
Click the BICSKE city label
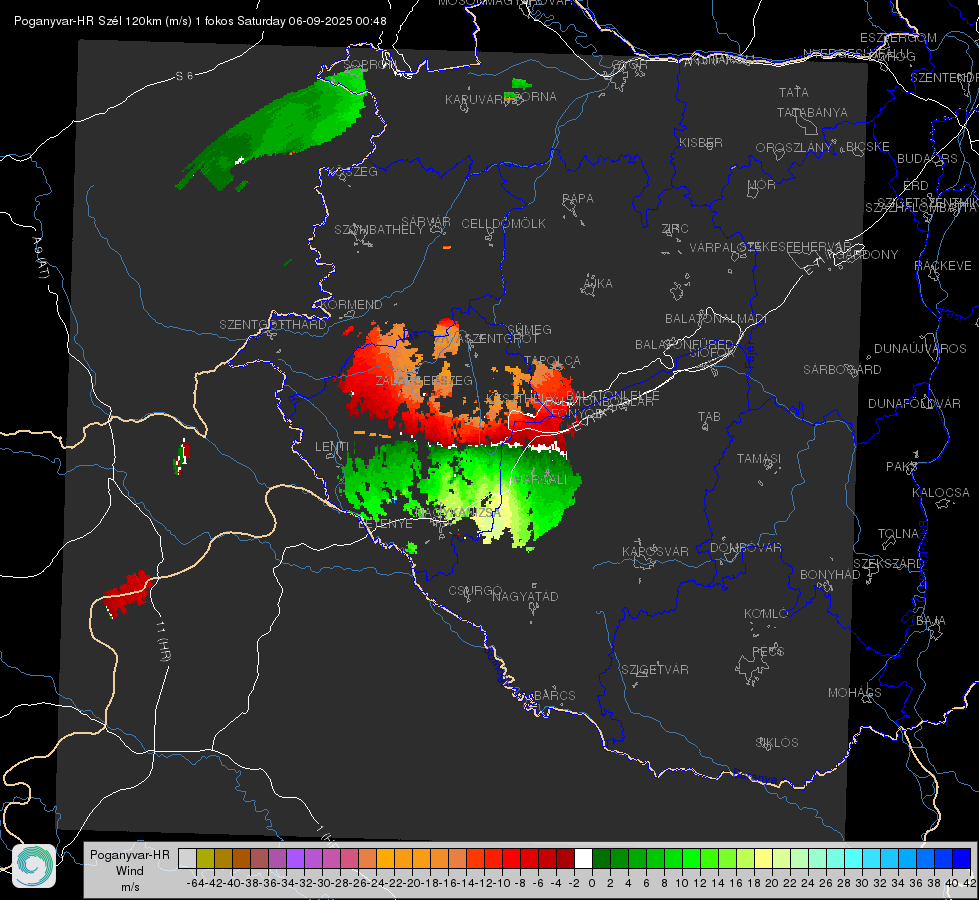pos(868,147)
